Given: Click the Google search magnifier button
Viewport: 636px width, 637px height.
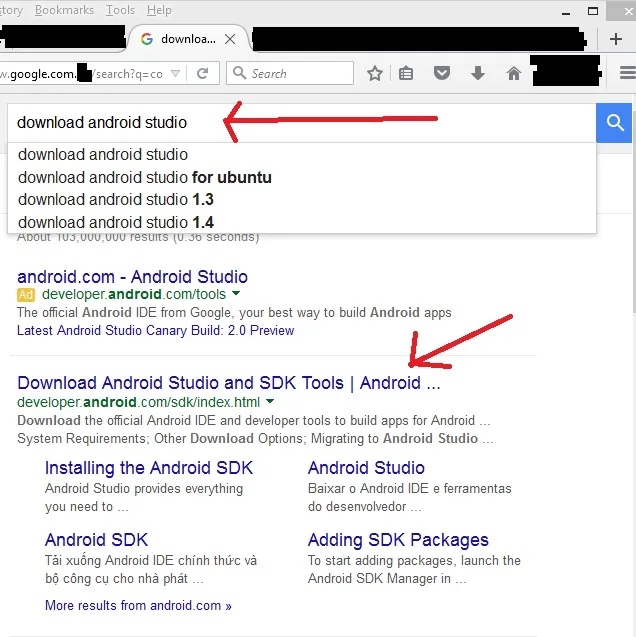Looking at the screenshot, I should [x=614, y=123].
